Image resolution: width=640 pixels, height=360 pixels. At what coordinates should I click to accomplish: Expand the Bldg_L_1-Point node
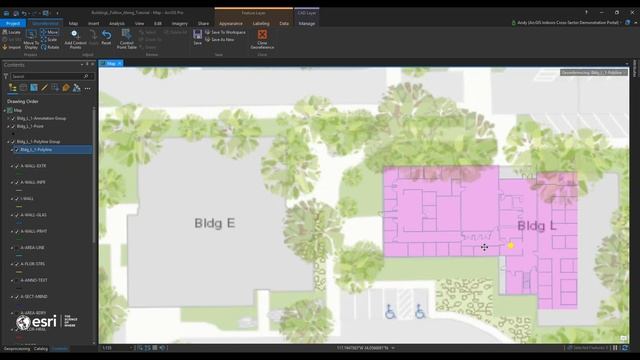(x=8, y=127)
